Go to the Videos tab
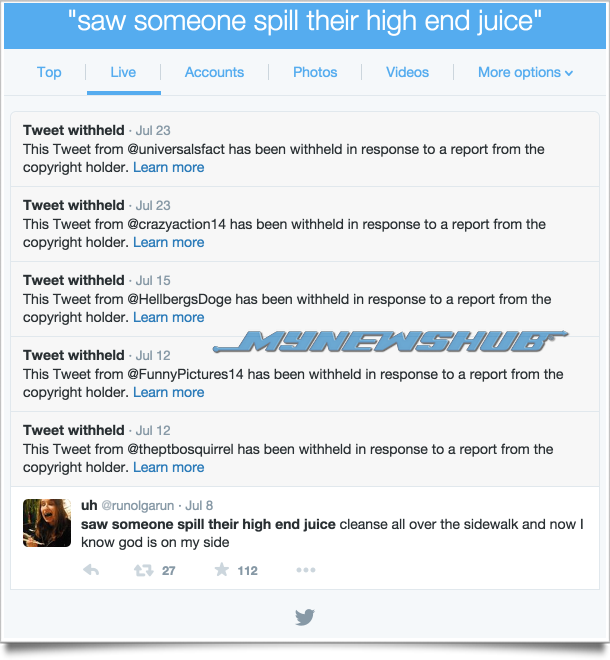Image resolution: width=610 pixels, height=660 pixels. click(408, 72)
